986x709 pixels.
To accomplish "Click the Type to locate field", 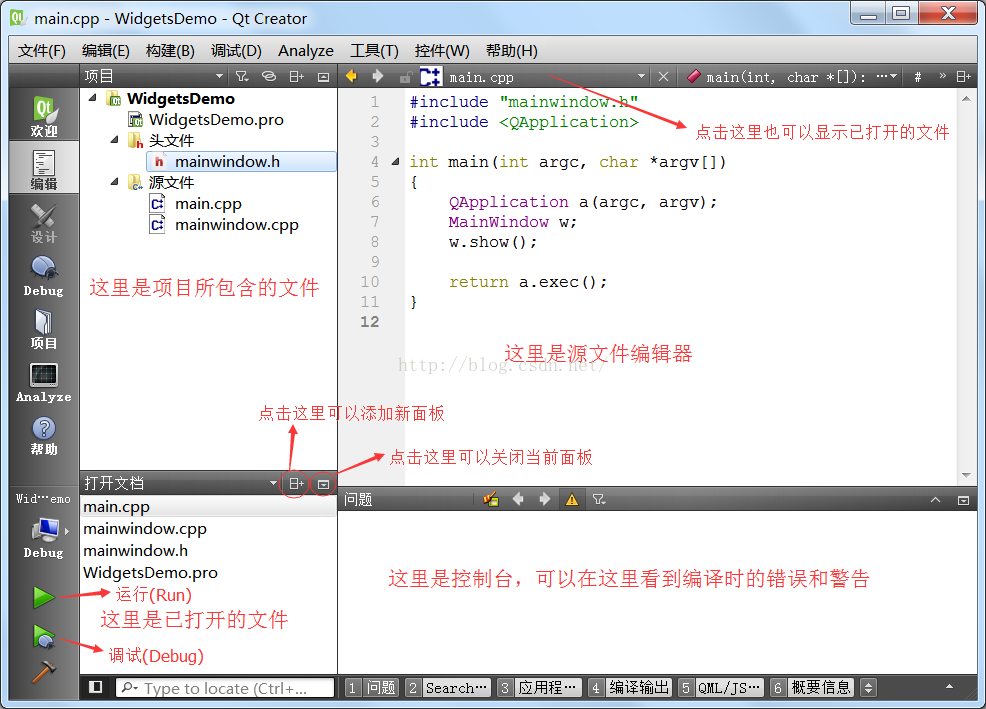I will click(224, 688).
